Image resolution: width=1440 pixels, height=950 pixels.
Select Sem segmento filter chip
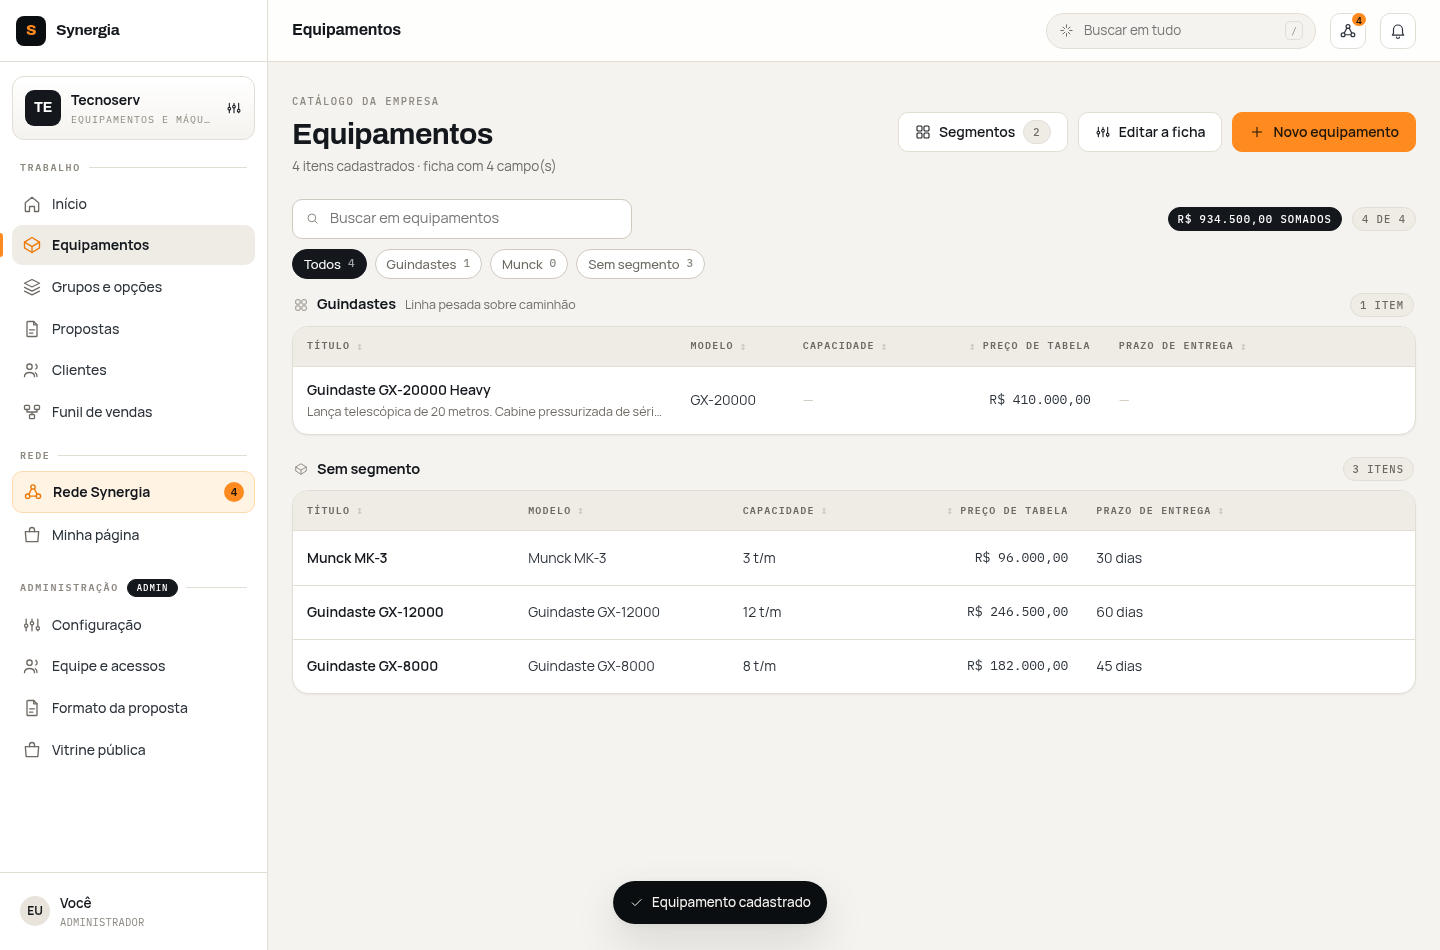pyautogui.click(x=640, y=264)
